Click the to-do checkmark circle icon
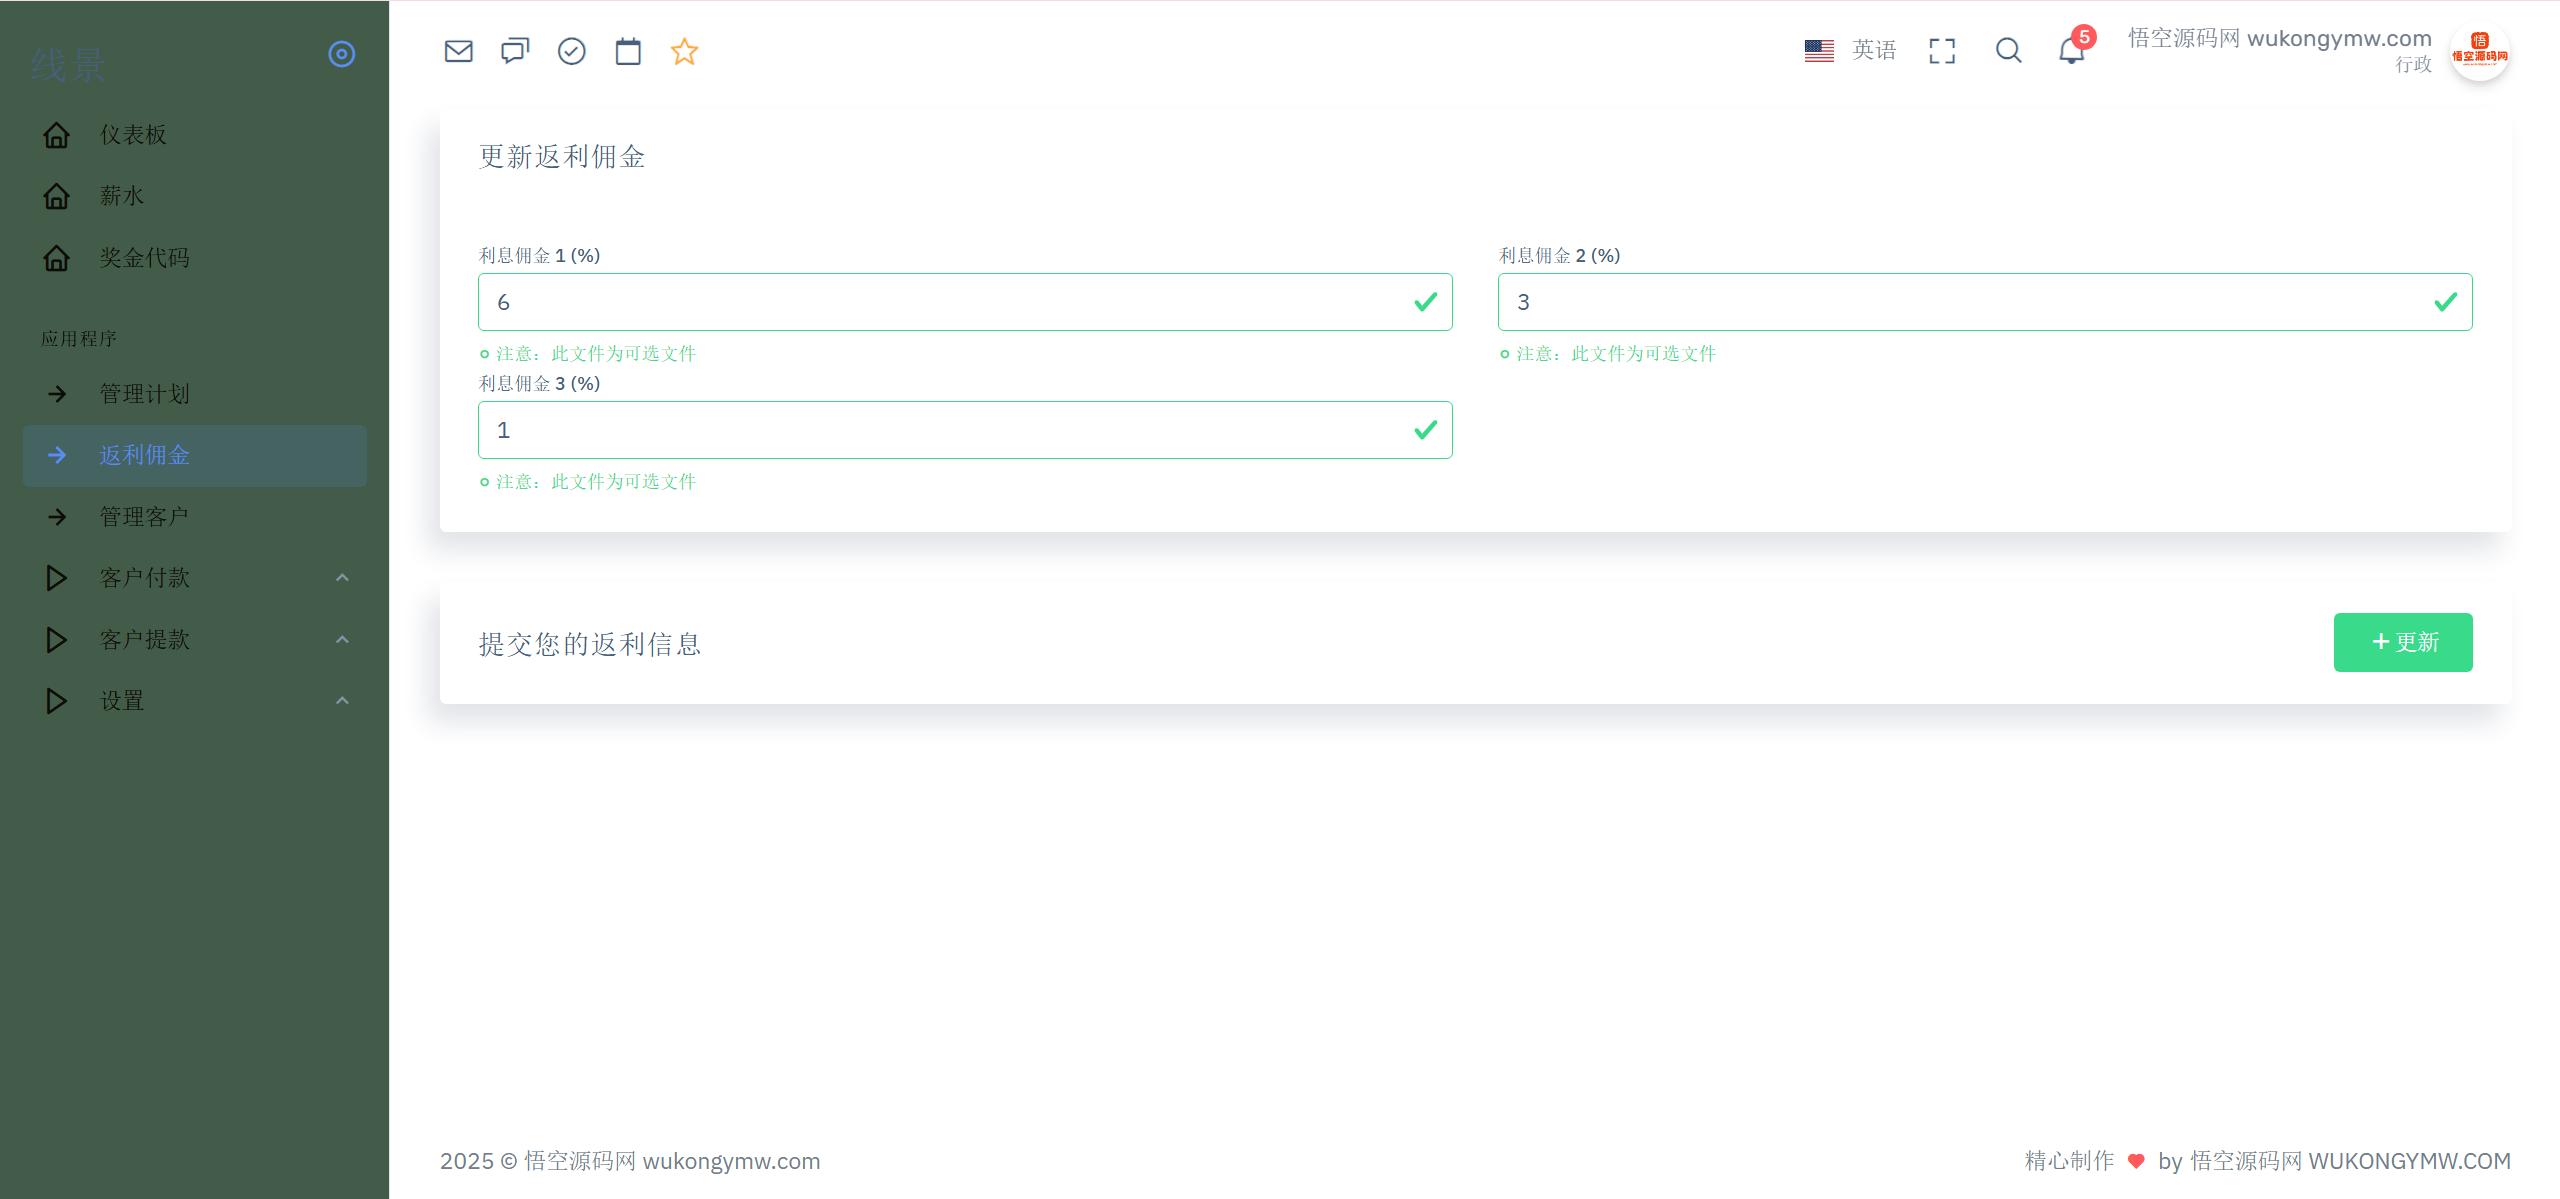The height and width of the screenshot is (1199, 2560). 571,51
